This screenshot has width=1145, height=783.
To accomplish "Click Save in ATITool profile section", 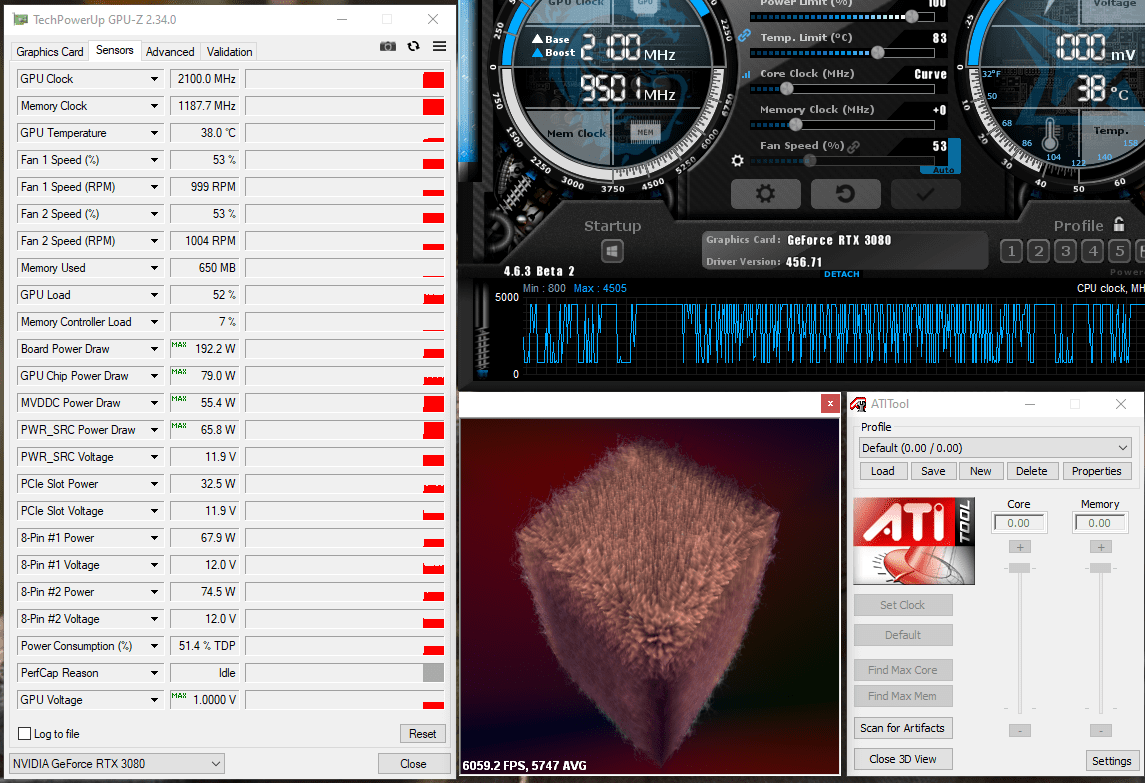I will (933, 471).
